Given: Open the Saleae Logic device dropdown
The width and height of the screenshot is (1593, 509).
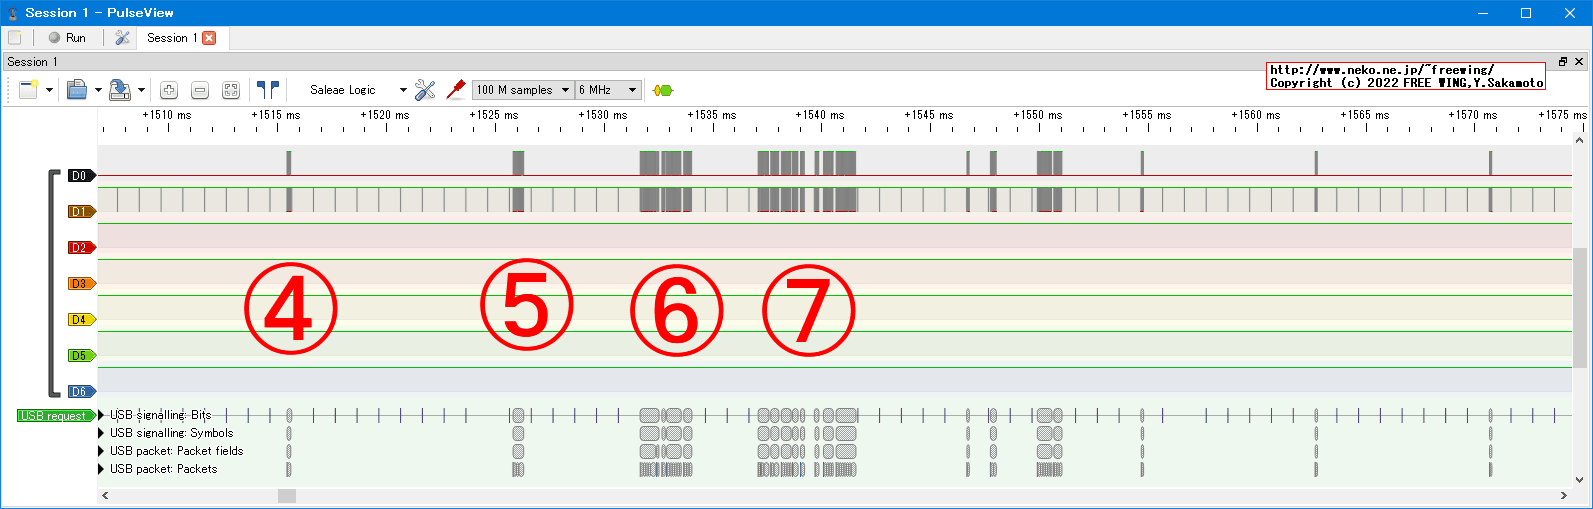Looking at the screenshot, I should click(357, 90).
